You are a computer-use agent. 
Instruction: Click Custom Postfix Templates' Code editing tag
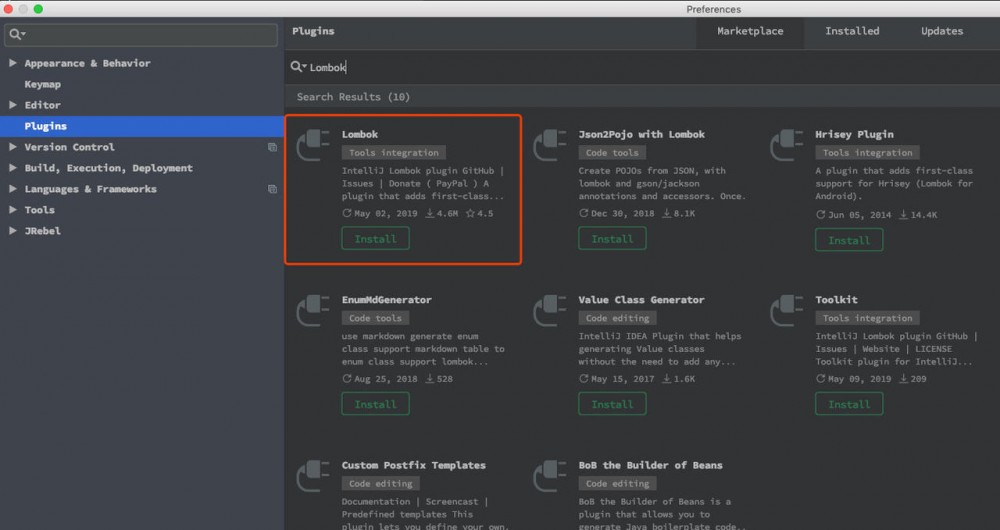tap(381, 484)
